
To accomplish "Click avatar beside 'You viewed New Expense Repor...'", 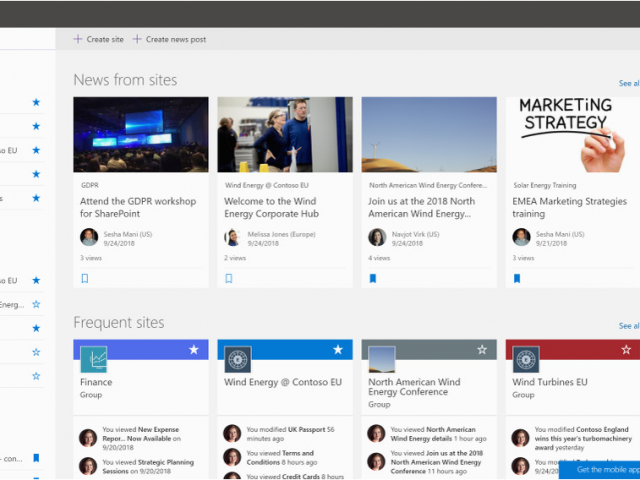I will 88,438.
